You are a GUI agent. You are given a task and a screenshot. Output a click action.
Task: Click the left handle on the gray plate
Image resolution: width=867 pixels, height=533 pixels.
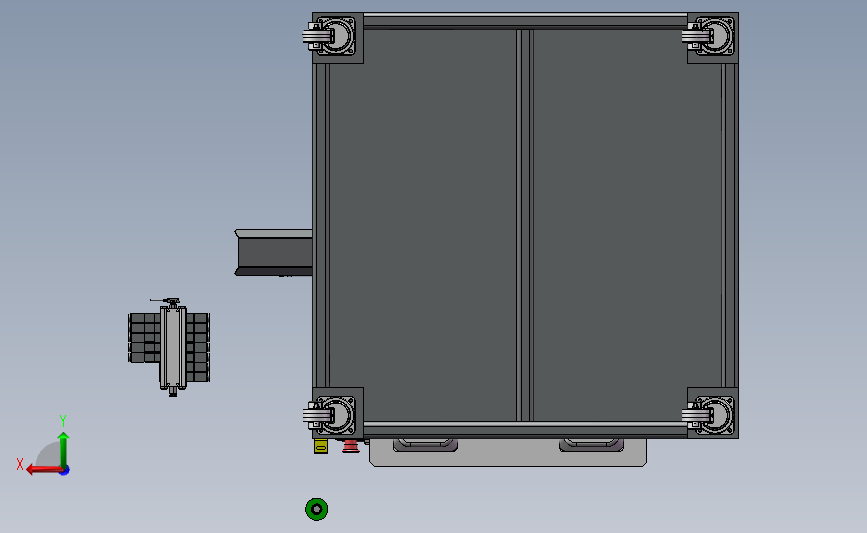pyautogui.click(x=425, y=445)
